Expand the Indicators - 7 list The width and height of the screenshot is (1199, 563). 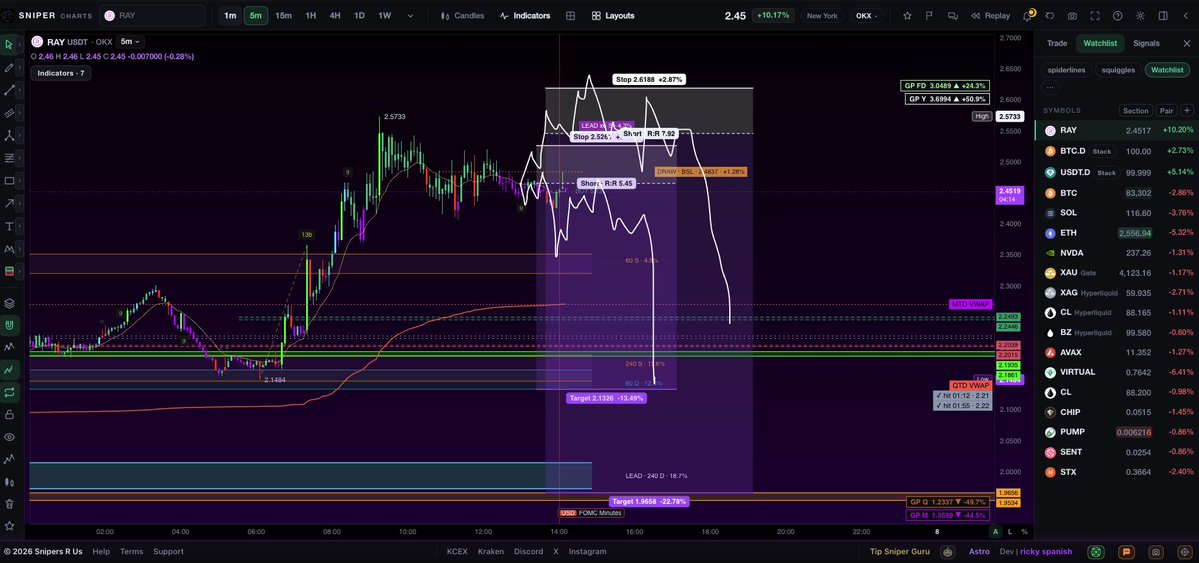(61, 73)
